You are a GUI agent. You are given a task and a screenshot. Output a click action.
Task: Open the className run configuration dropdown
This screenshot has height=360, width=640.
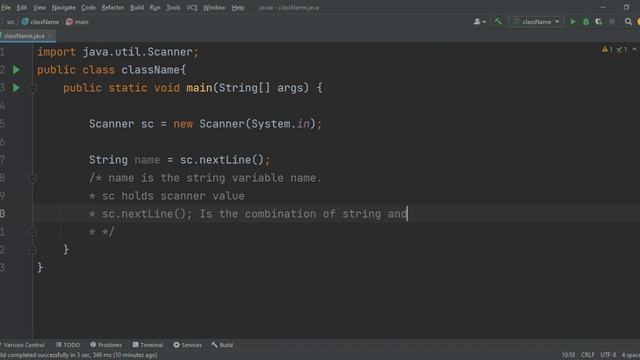536,22
